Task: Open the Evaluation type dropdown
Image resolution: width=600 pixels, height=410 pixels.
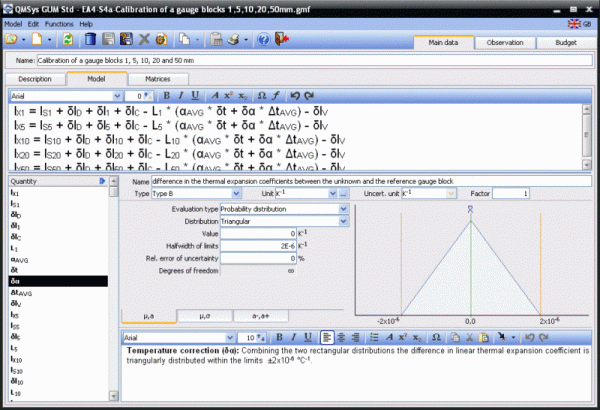Action: [x=344, y=209]
